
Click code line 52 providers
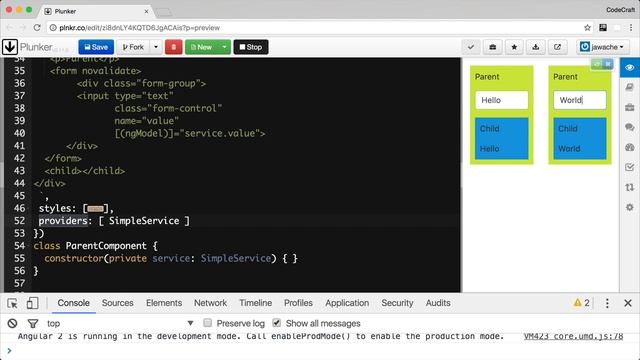click(114, 221)
